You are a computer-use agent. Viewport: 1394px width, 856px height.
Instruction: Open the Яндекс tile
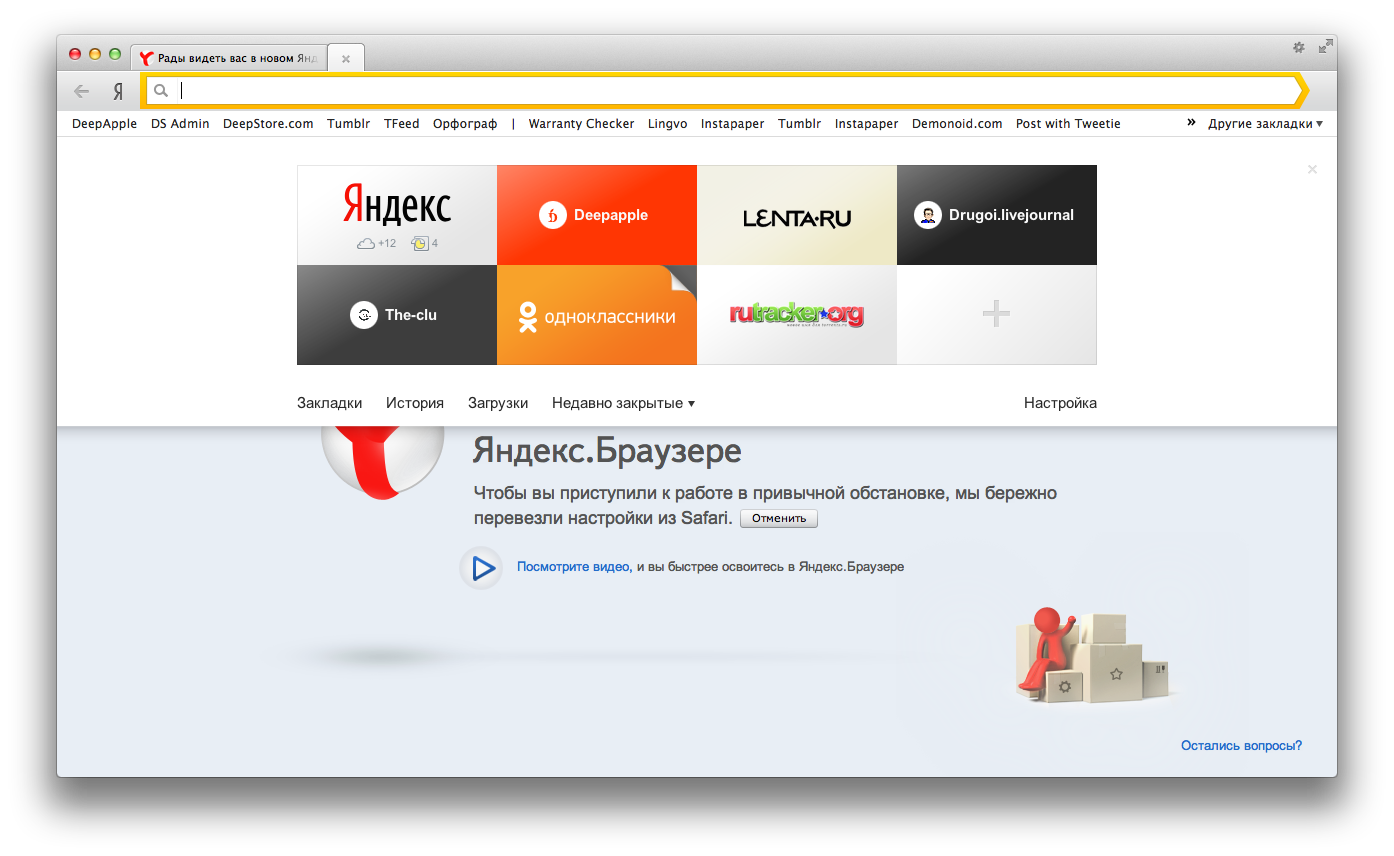coord(397,215)
